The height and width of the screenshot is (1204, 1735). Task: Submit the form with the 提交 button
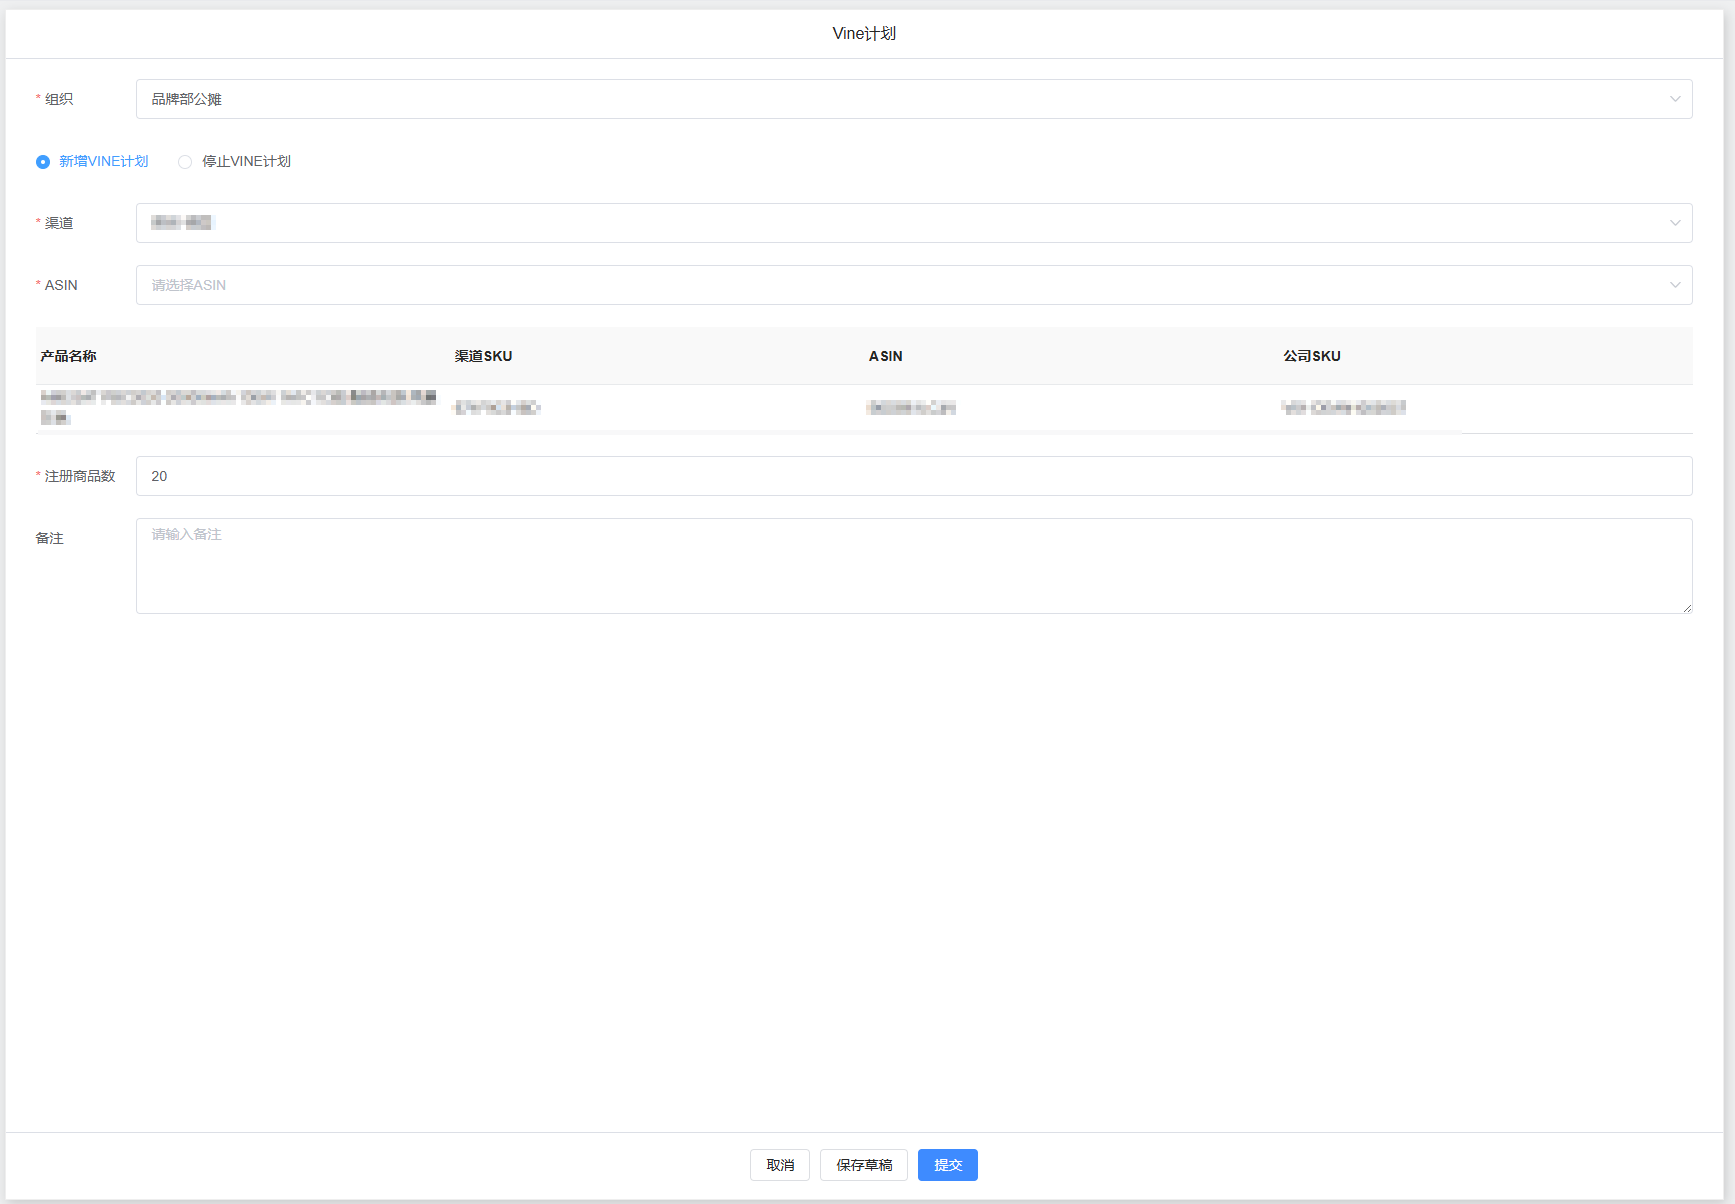947,1165
